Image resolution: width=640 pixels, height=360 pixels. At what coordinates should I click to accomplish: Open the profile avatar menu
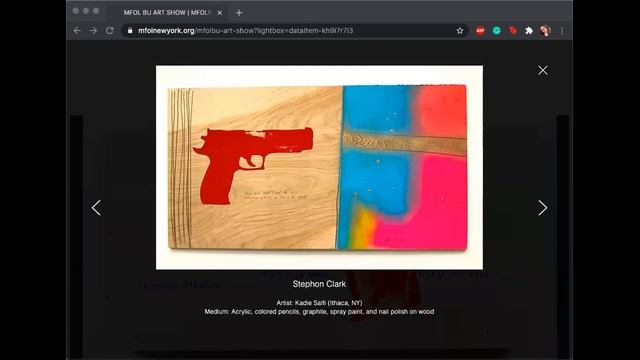(x=545, y=31)
